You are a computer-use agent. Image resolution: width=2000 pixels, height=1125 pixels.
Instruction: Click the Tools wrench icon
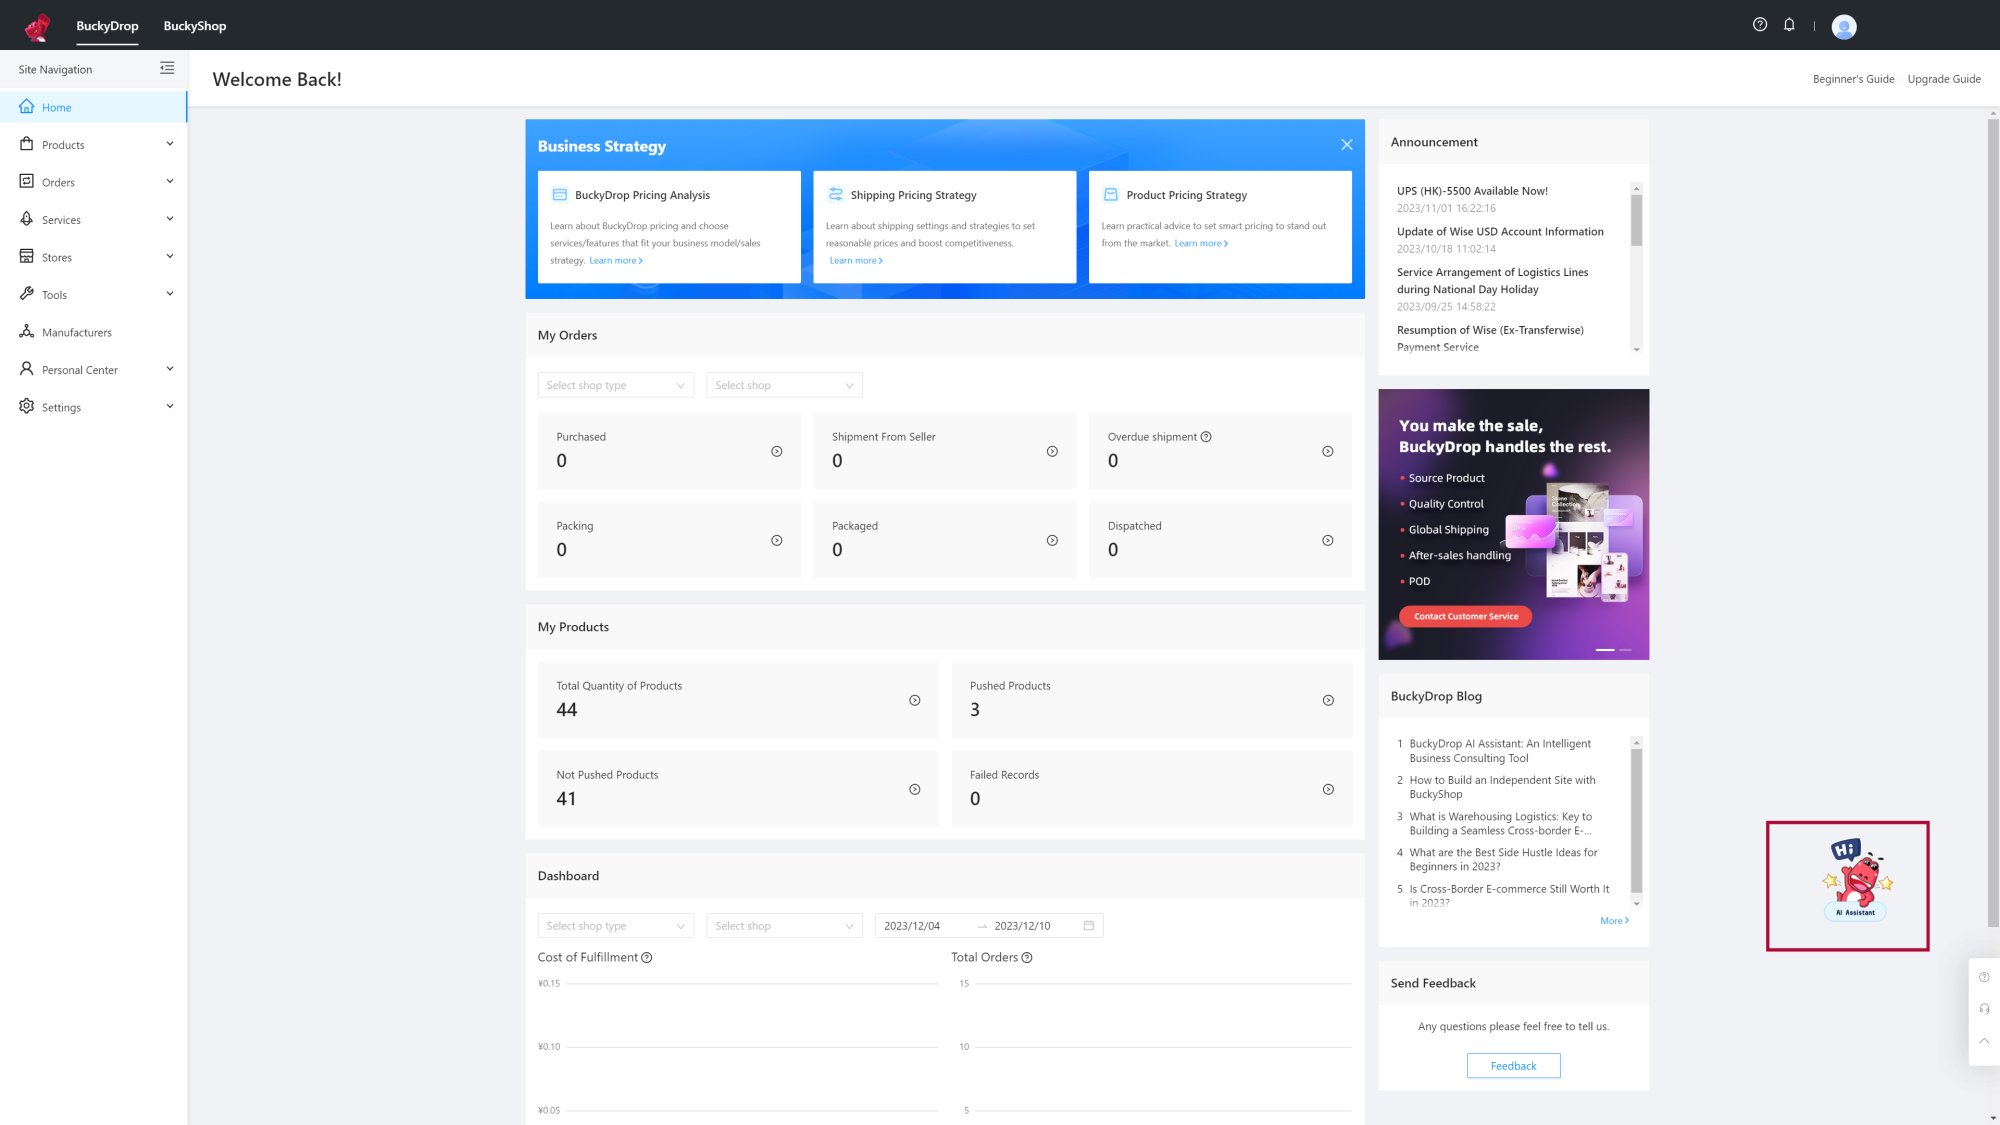click(x=27, y=294)
